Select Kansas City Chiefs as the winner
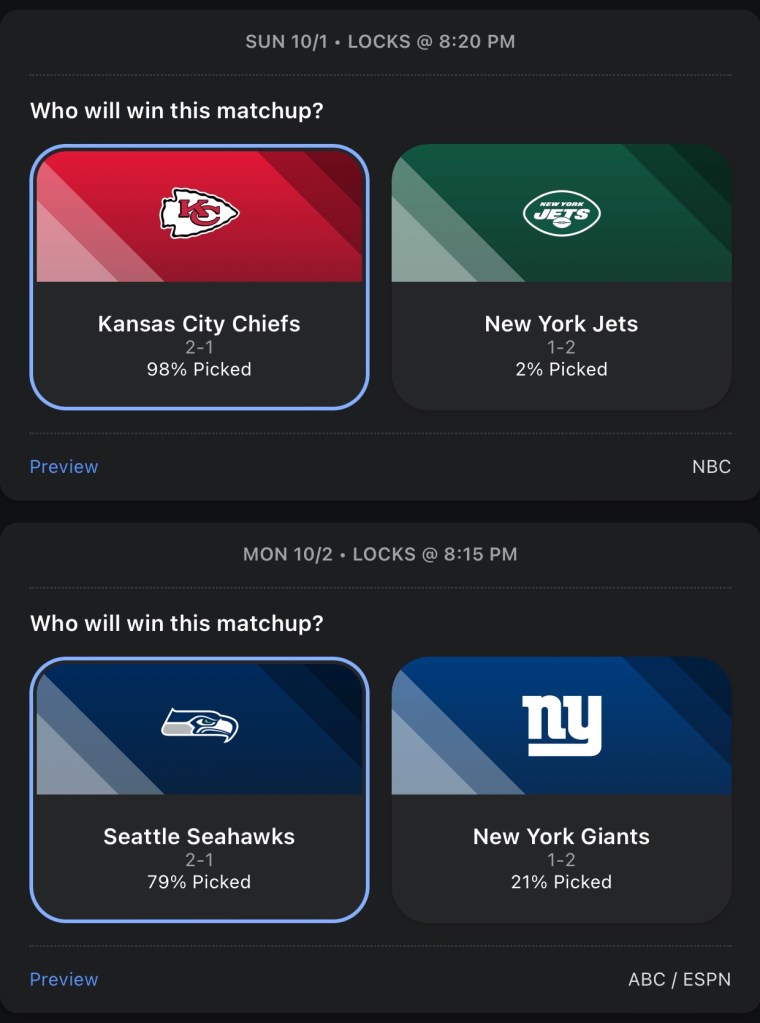Screen dimensions: 760x1023 (x=199, y=324)
